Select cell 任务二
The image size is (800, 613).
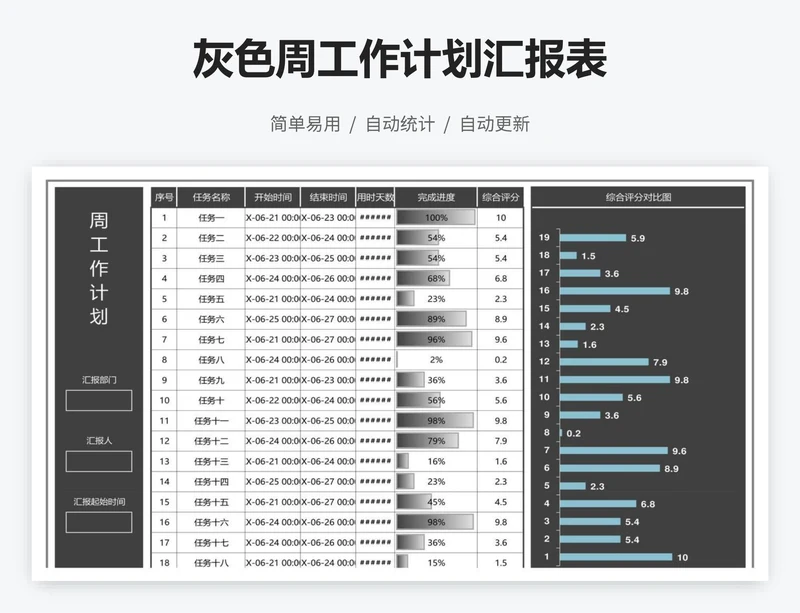click(x=211, y=238)
